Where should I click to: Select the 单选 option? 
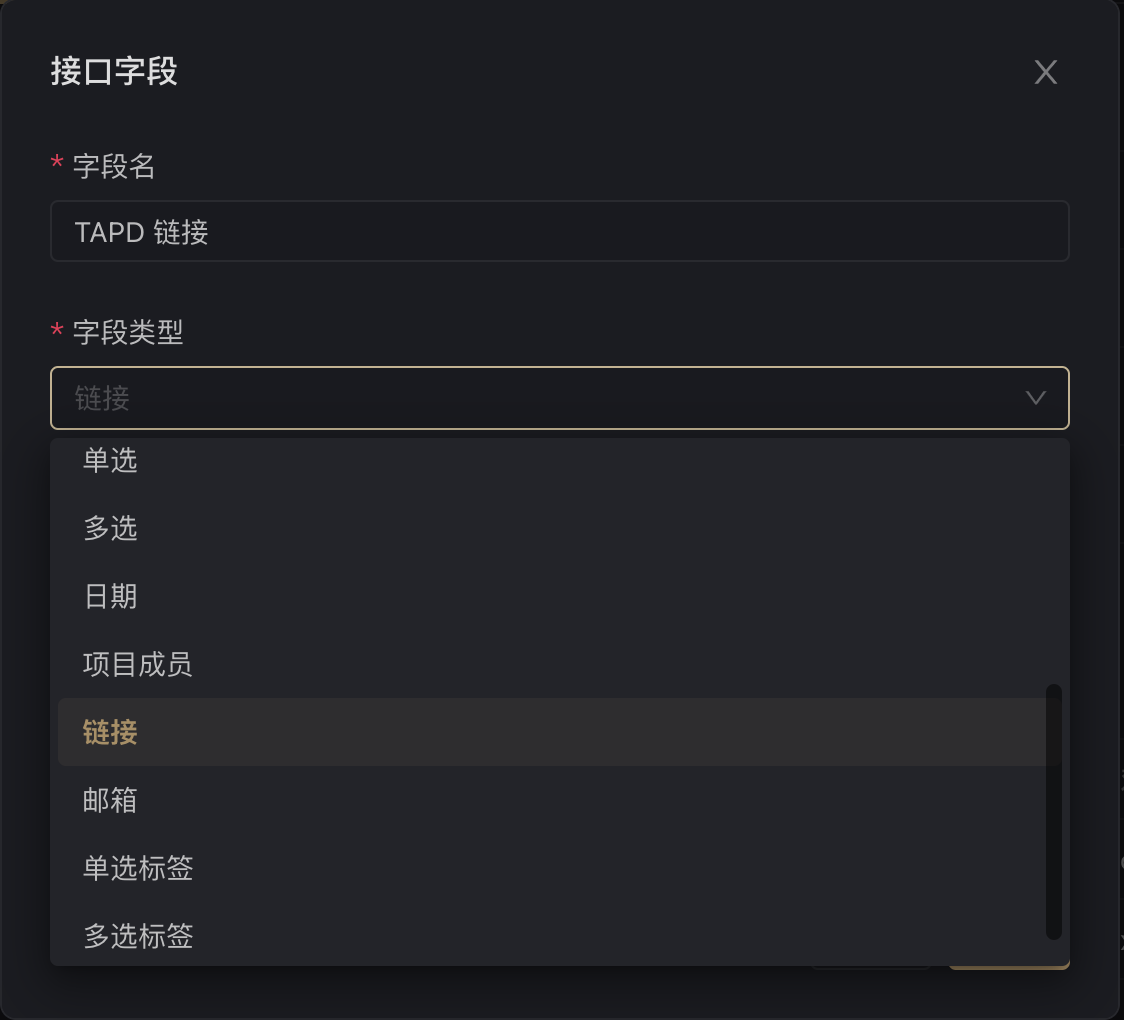tap(110, 461)
